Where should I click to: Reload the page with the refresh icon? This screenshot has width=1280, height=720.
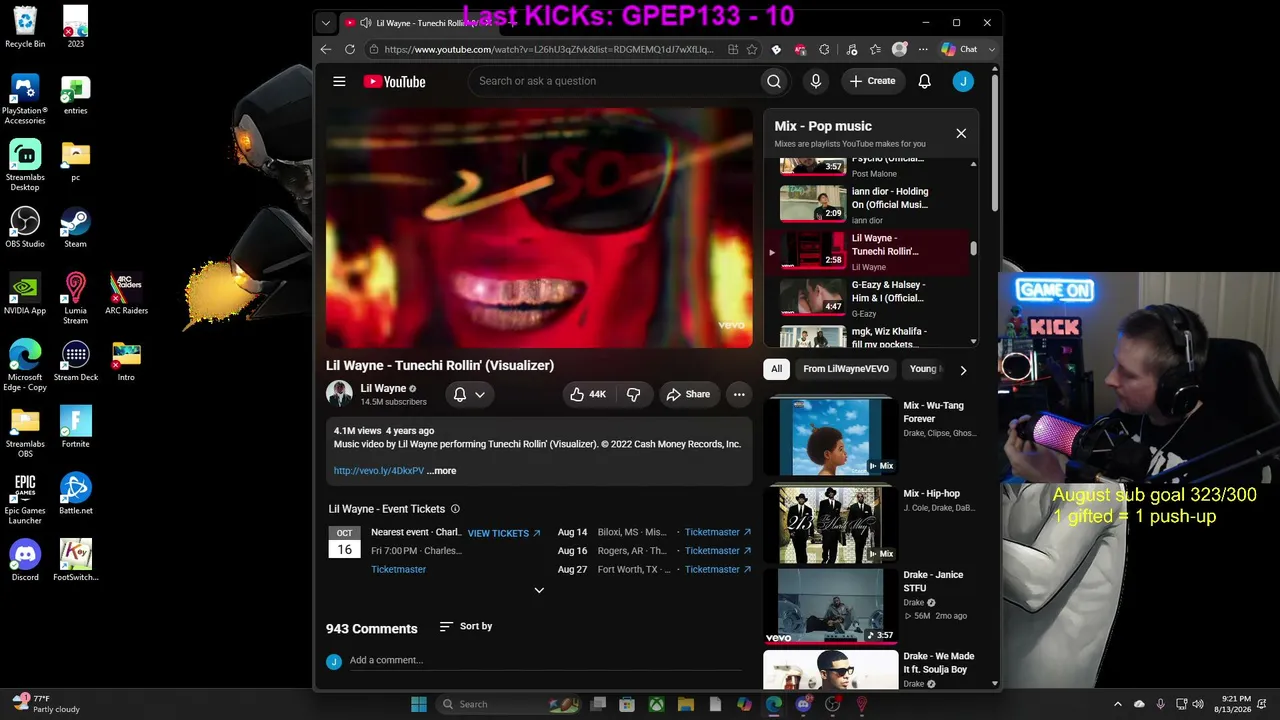tap(350, 49)
